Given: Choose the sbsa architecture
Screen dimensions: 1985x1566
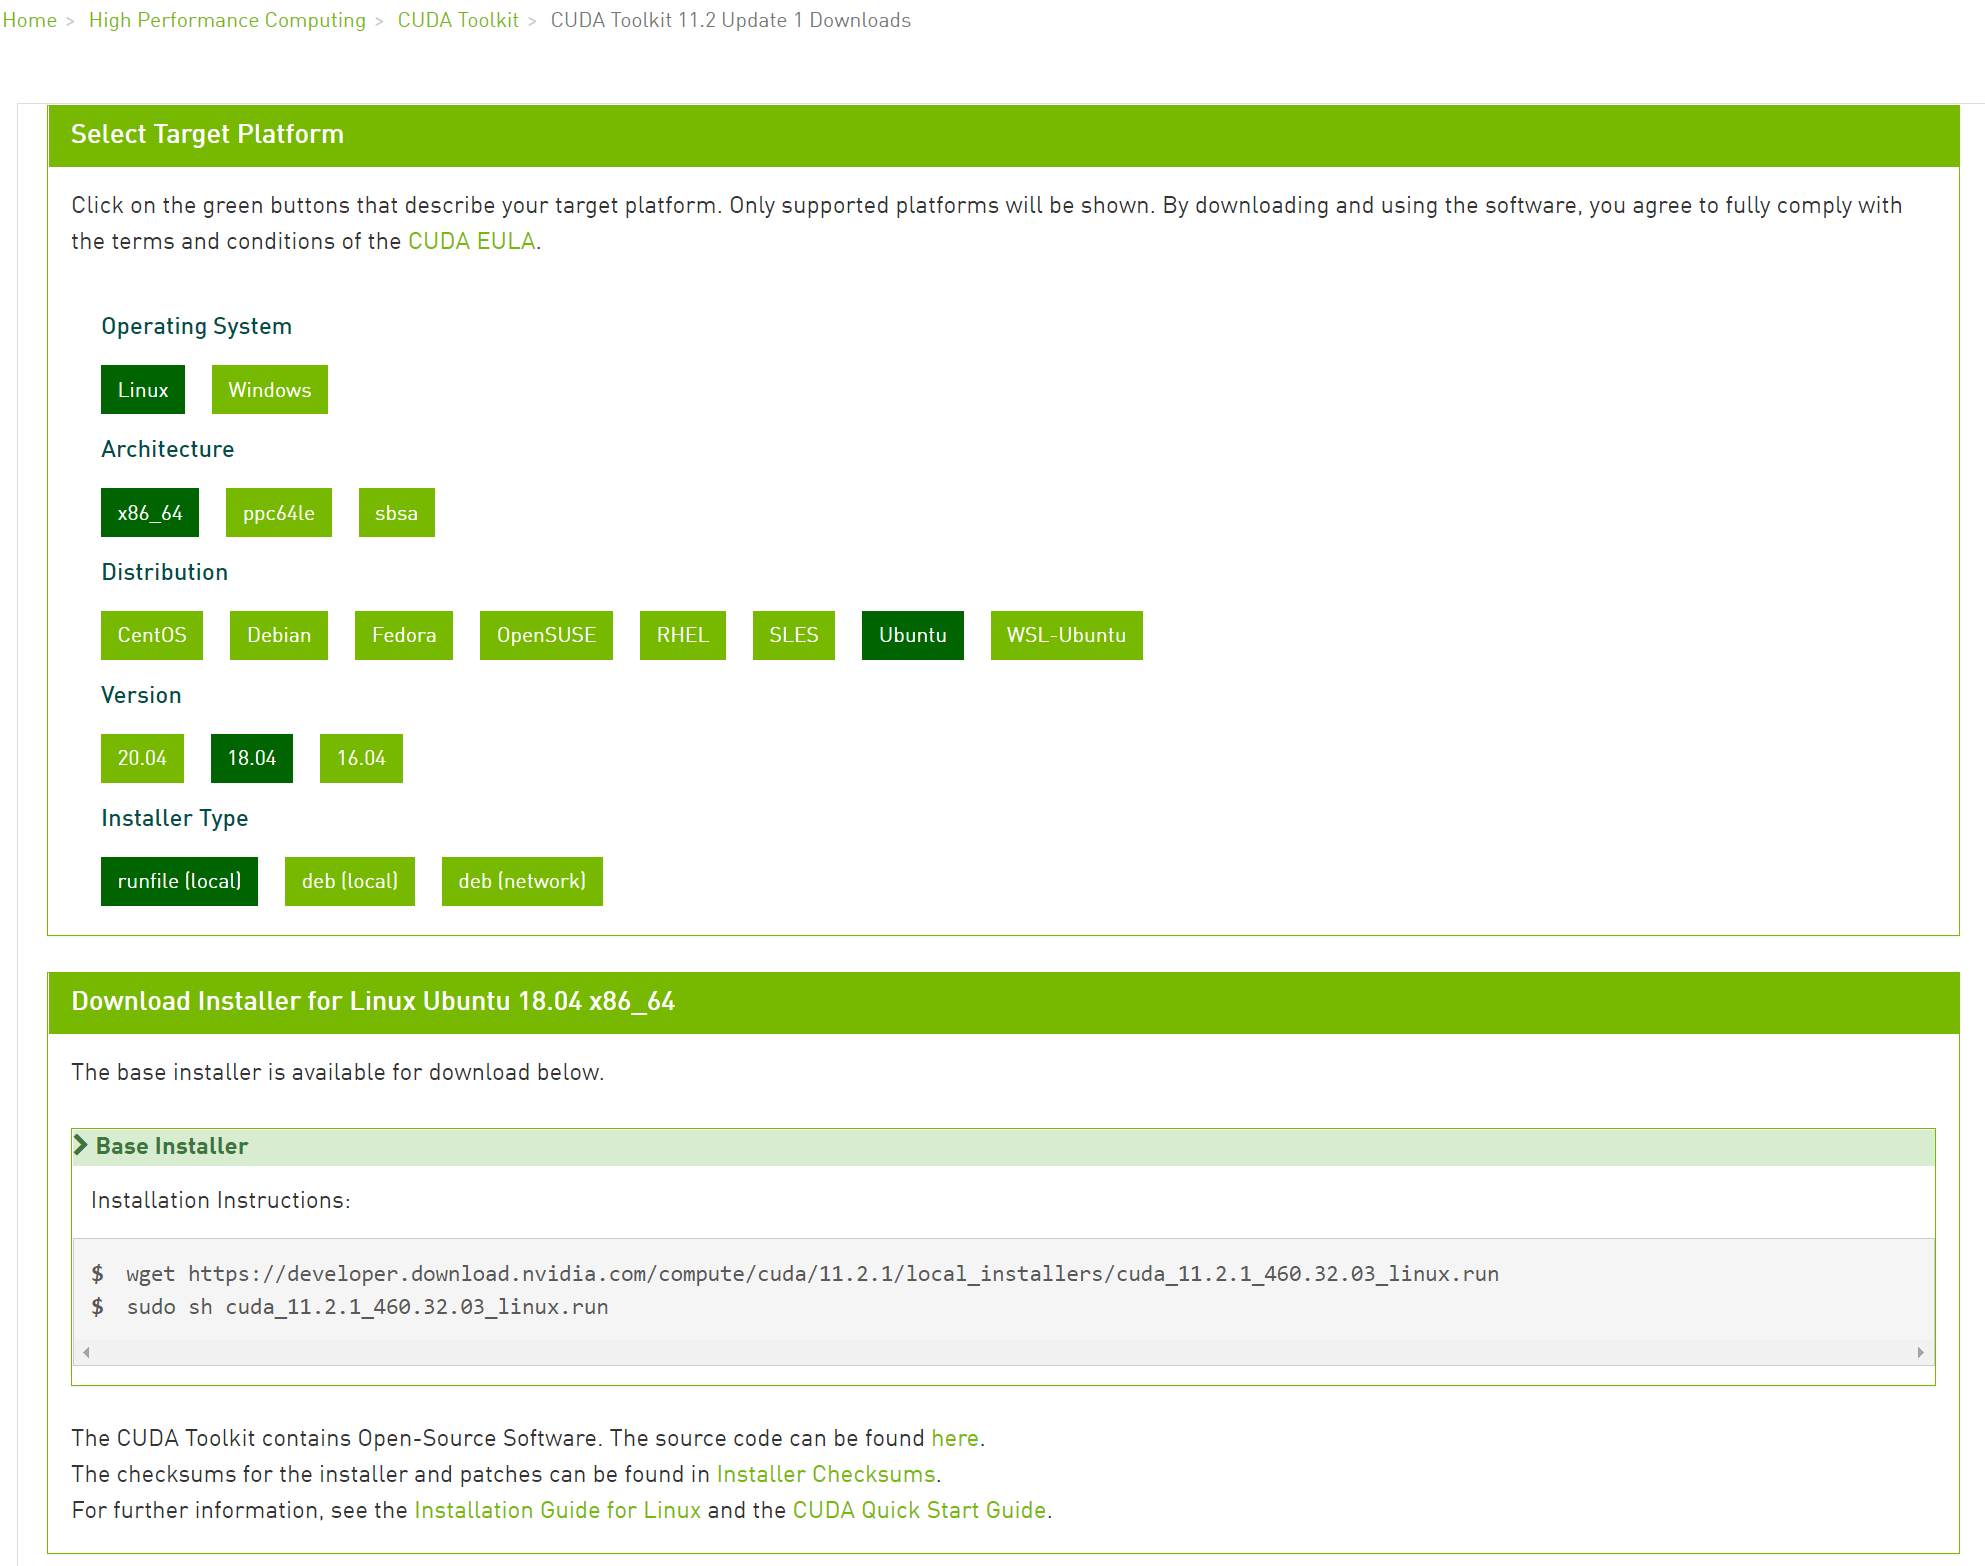Looking at the screenshot, I should pos(396,513).
